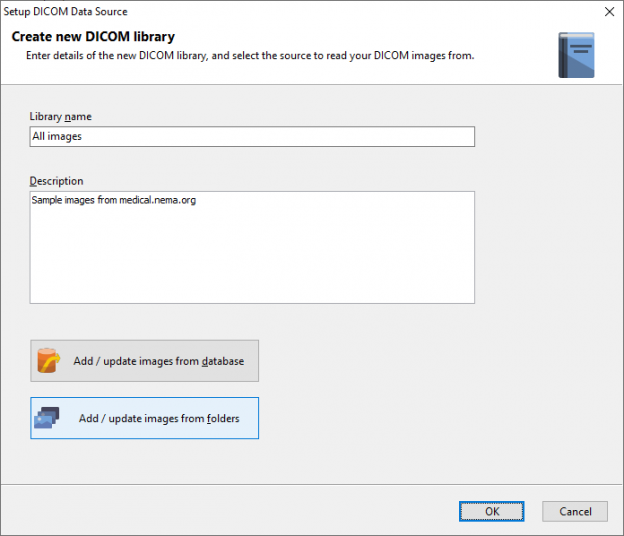Click the orange database cylinder icon
The width and height of the screenshot is (624, 536).
pyautogui.click(x=49, y=361)
